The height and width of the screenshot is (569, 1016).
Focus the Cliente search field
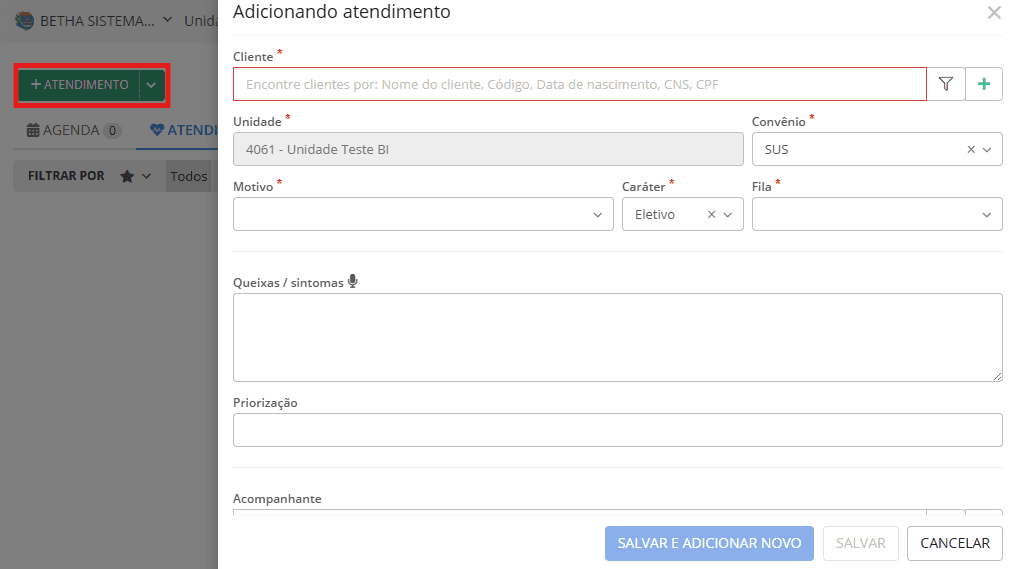[580, 85]
